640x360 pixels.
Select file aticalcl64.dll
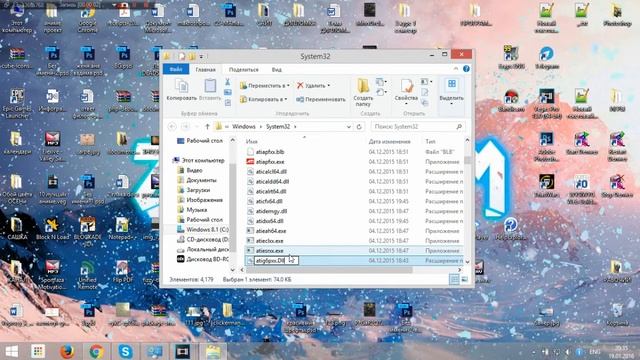pos(271,172)
